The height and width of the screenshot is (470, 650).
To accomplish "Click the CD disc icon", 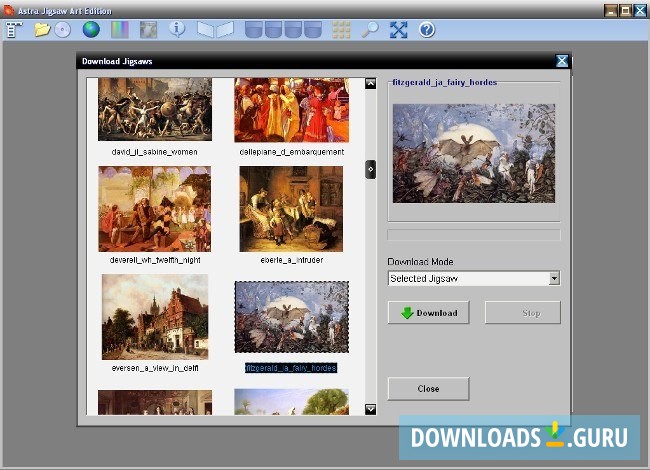I will [x=63, y=30].
